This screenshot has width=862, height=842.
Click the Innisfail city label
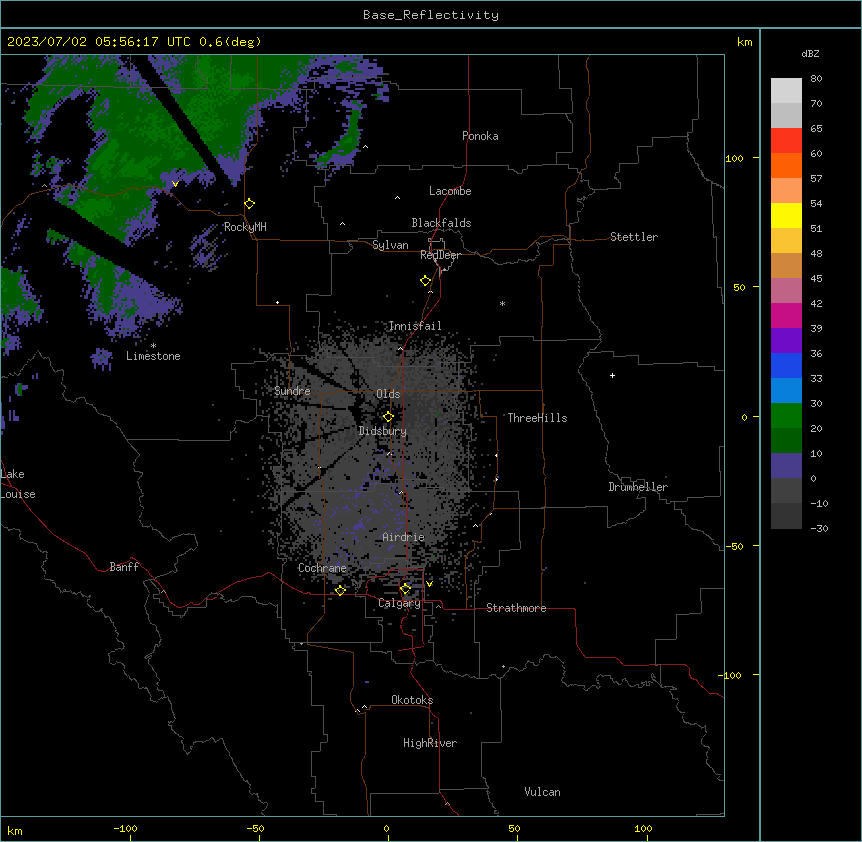pos(415,326)
